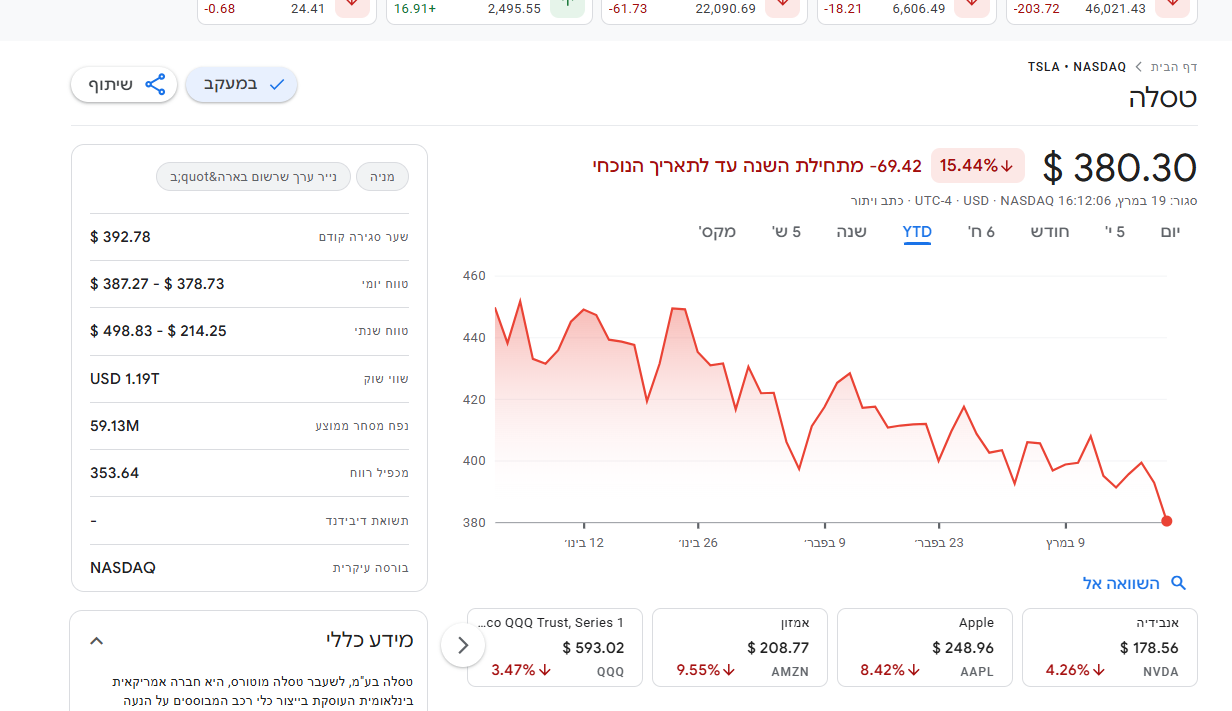Open the דף הבית breadcrumb link
The height and width of the screenshot is (711, 1232).
pos(1174,67)
